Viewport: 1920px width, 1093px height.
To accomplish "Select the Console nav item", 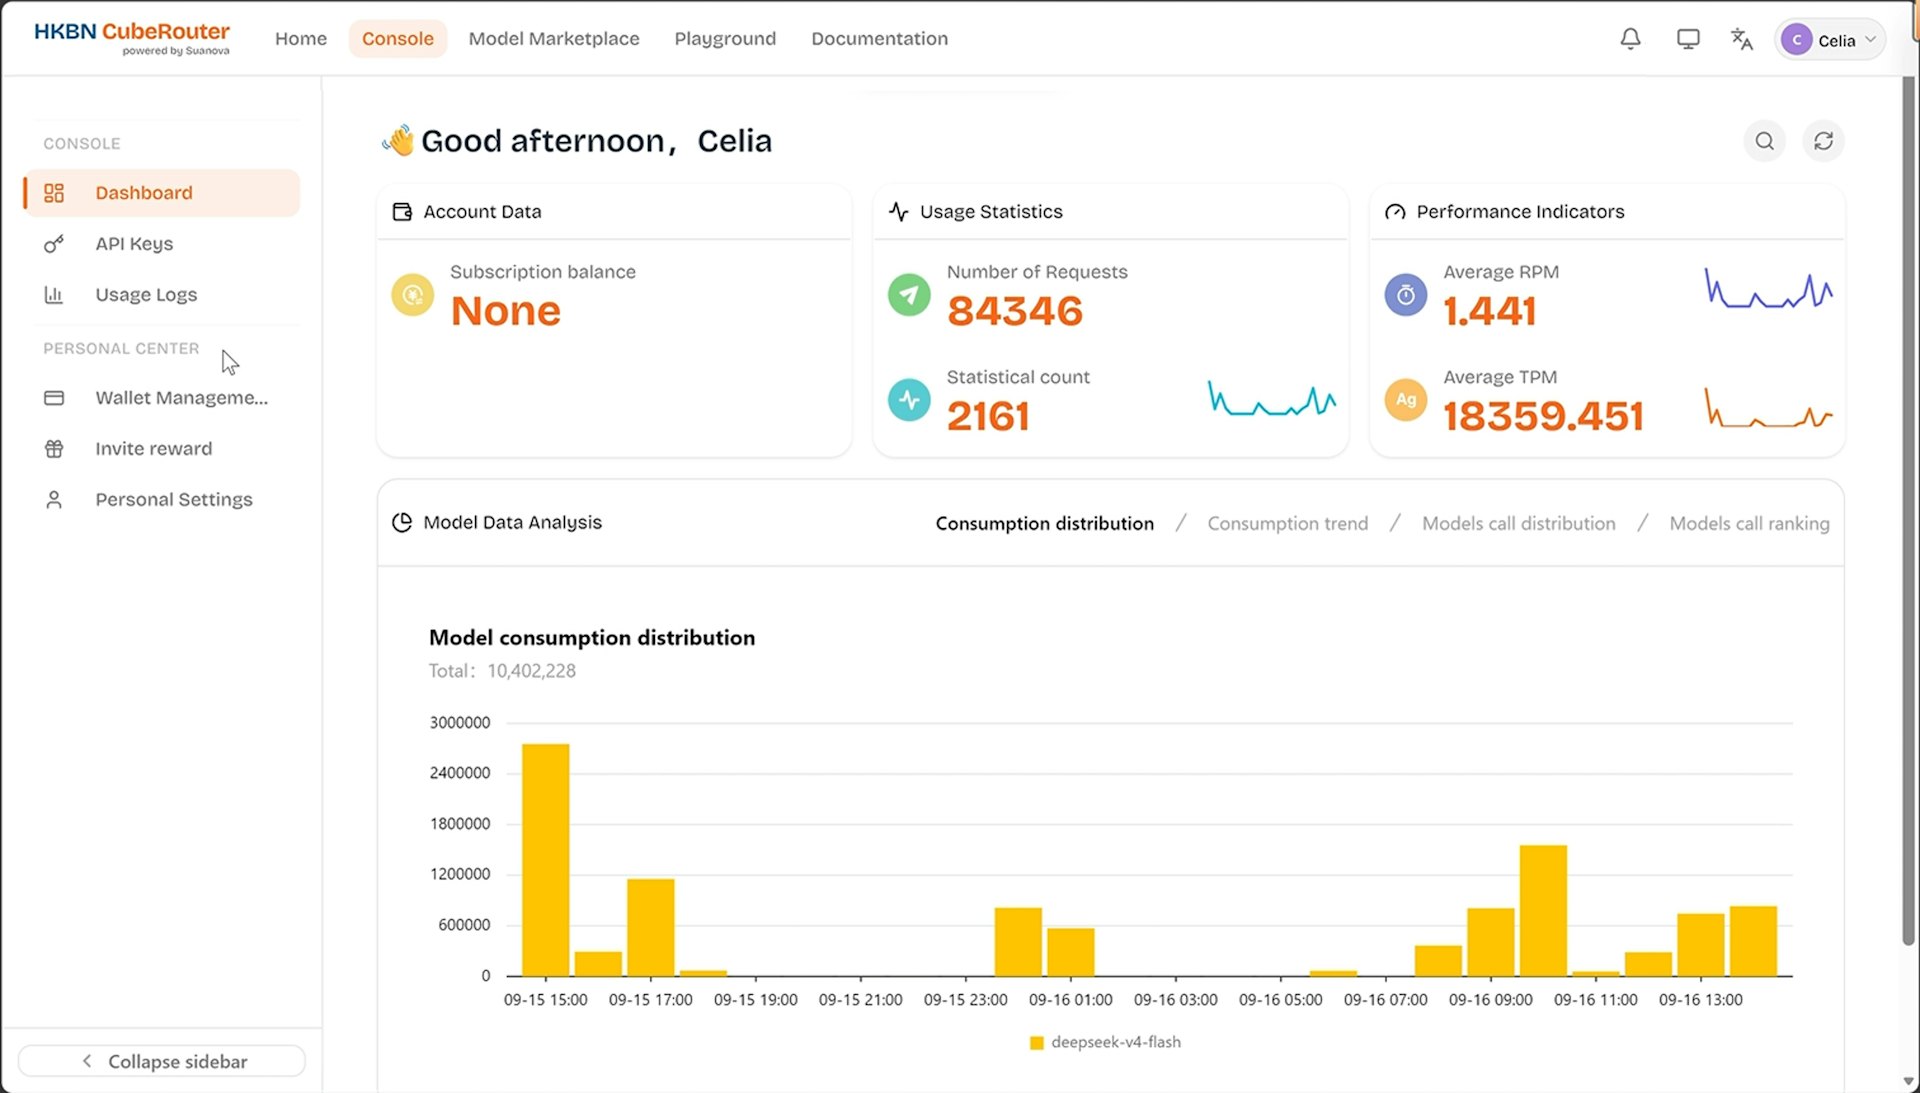I will pos(398,39).
